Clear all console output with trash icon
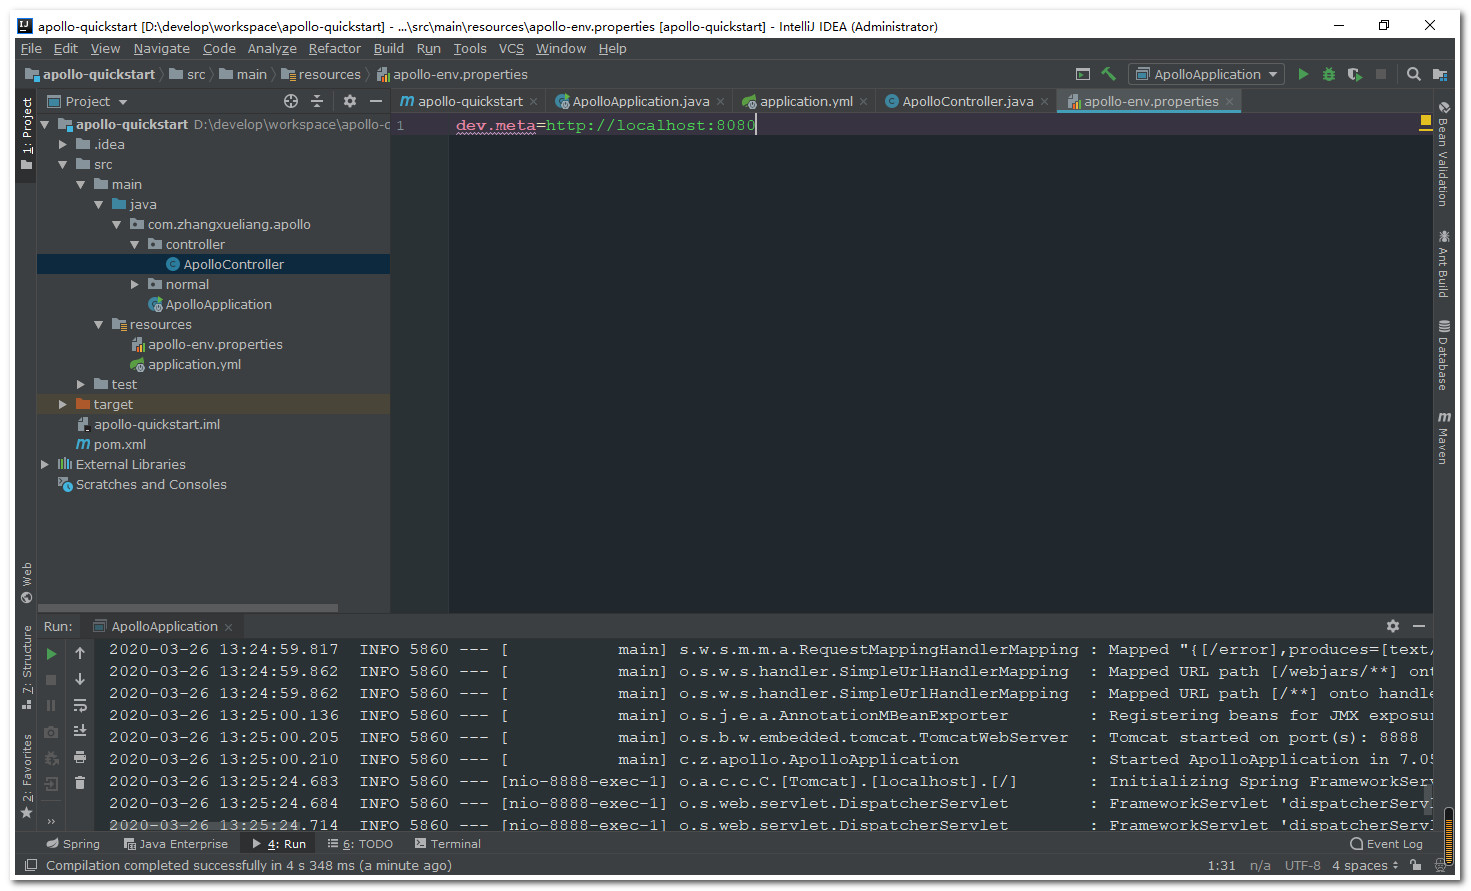The height and width of the screenshot is (891, 1471). tap(80, 783)
